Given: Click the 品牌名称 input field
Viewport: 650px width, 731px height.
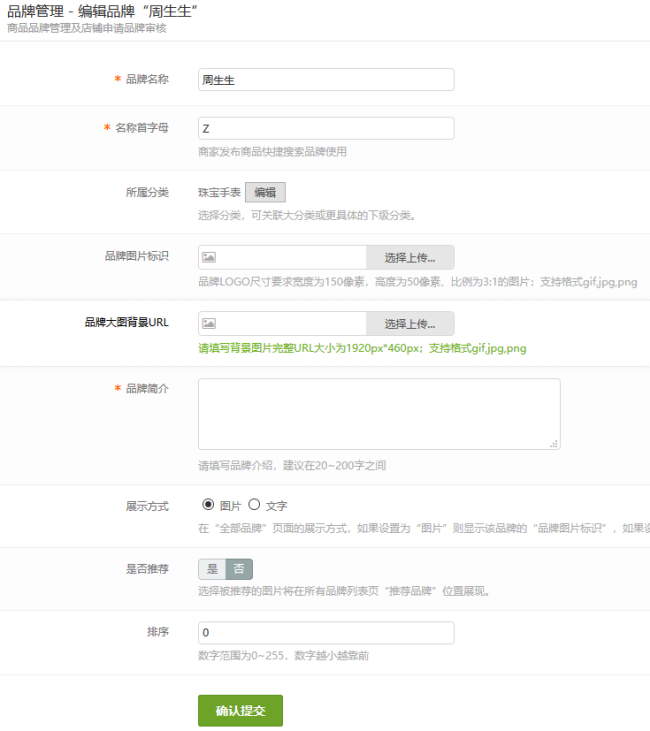Looking at the screenshot, I should [326, 80].
